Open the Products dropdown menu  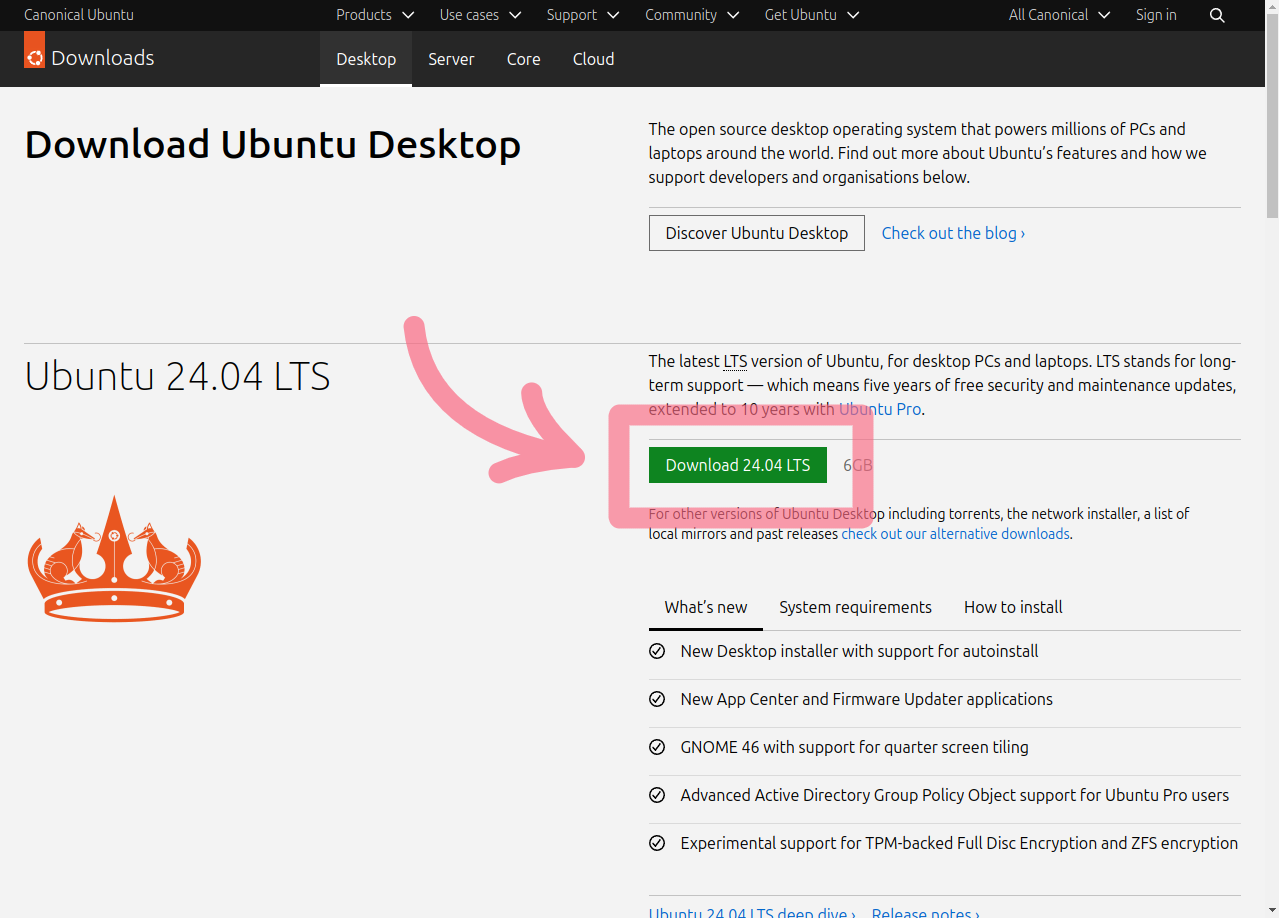pos(375,15)
